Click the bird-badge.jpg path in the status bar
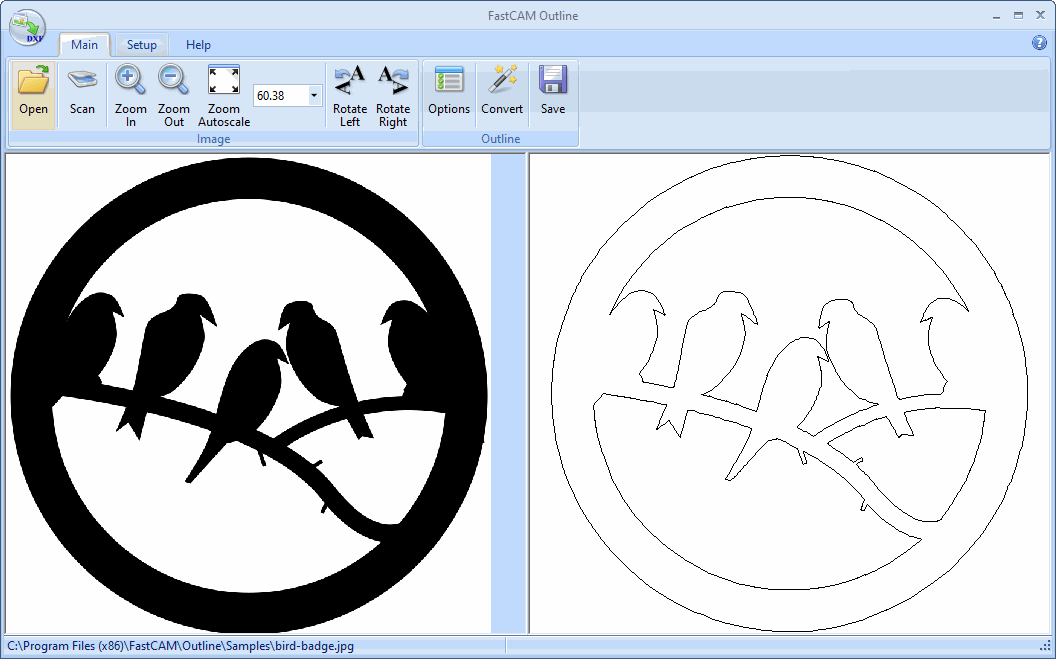Screen dimensions: 1056x659 pos(180,646)
